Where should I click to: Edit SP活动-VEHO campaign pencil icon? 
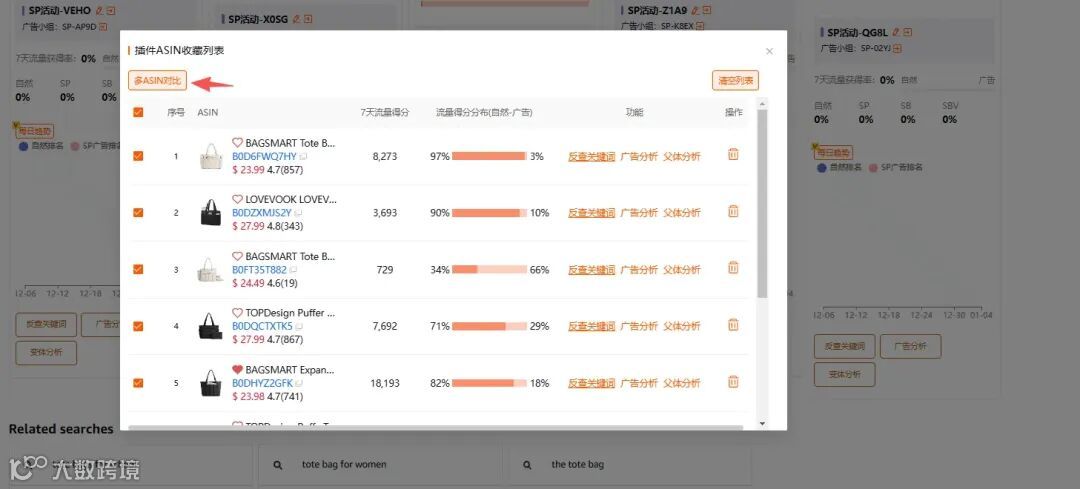[x=99, y=10]
